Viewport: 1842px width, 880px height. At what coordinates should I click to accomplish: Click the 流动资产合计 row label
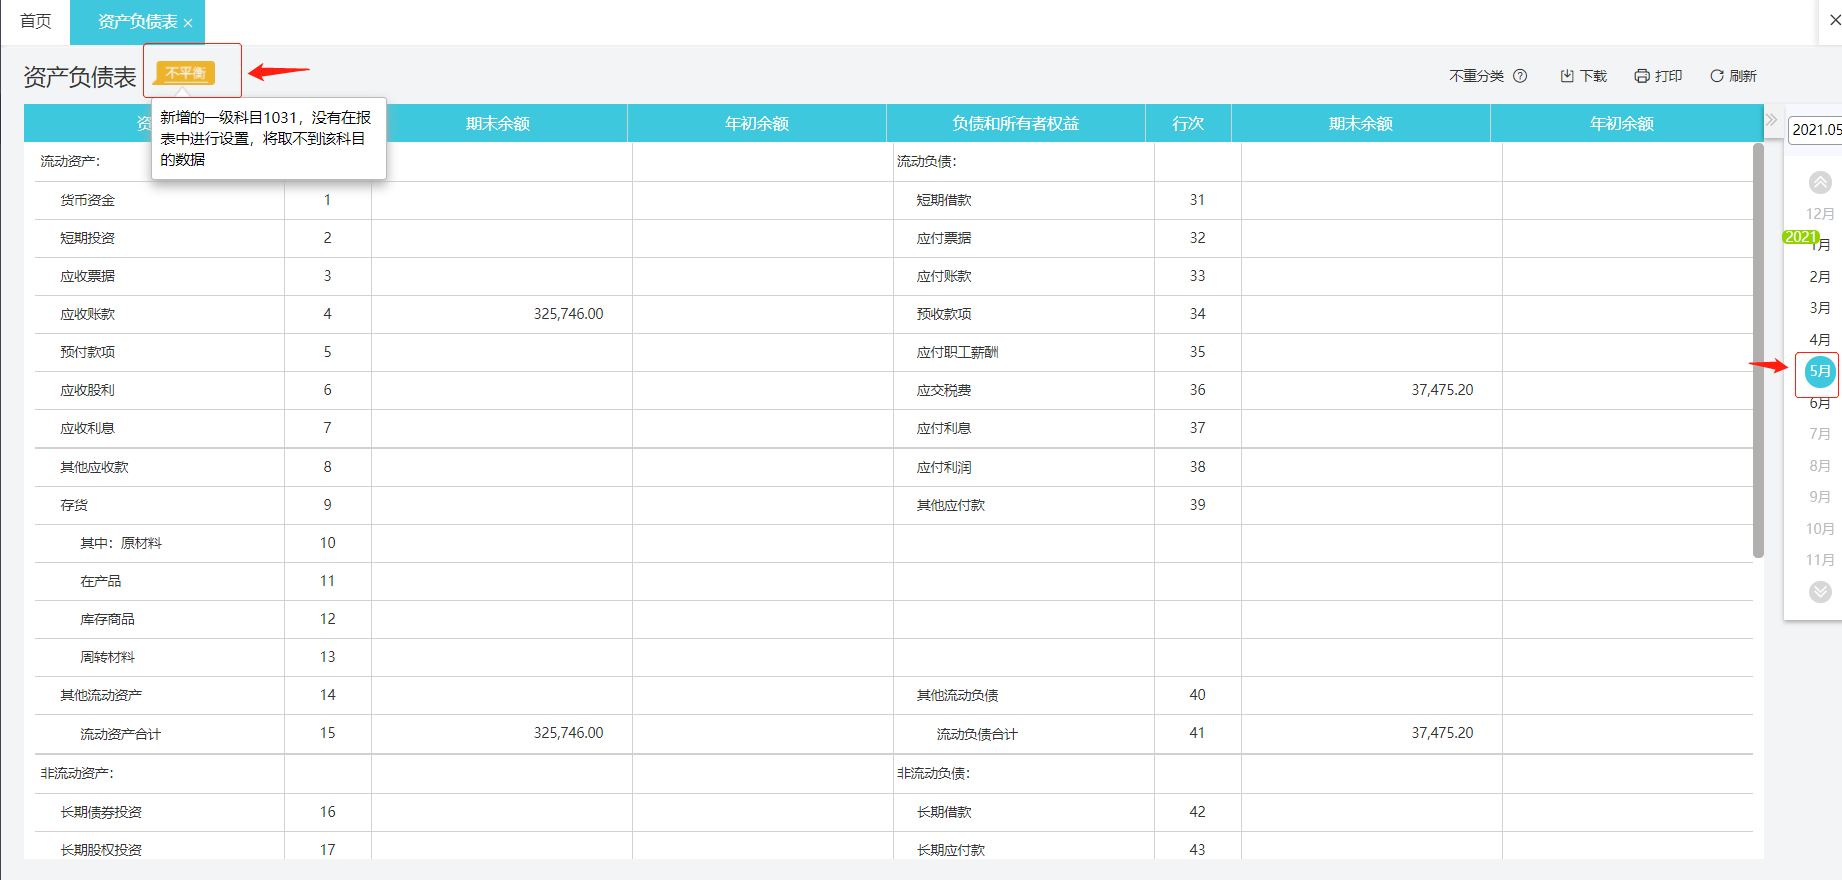click(120, 734)
